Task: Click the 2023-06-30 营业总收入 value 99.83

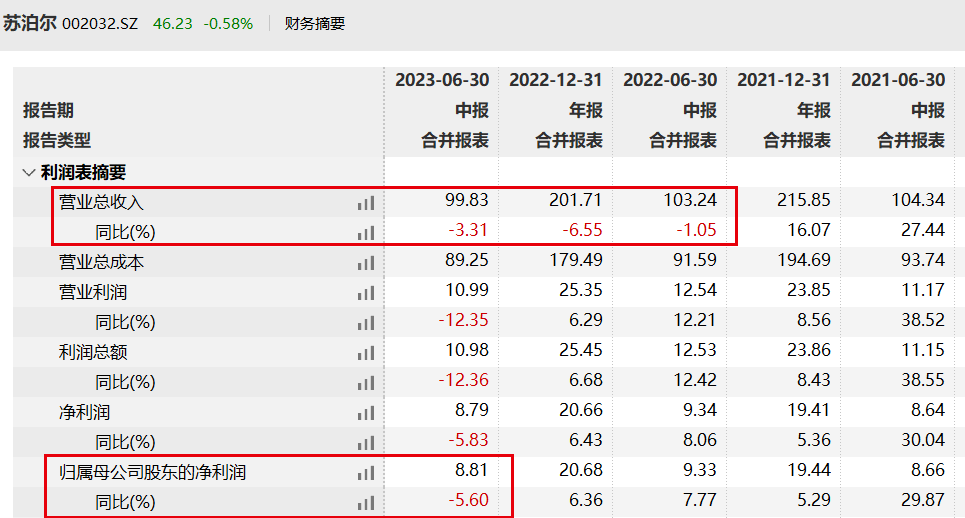Action: pos(467,201)
